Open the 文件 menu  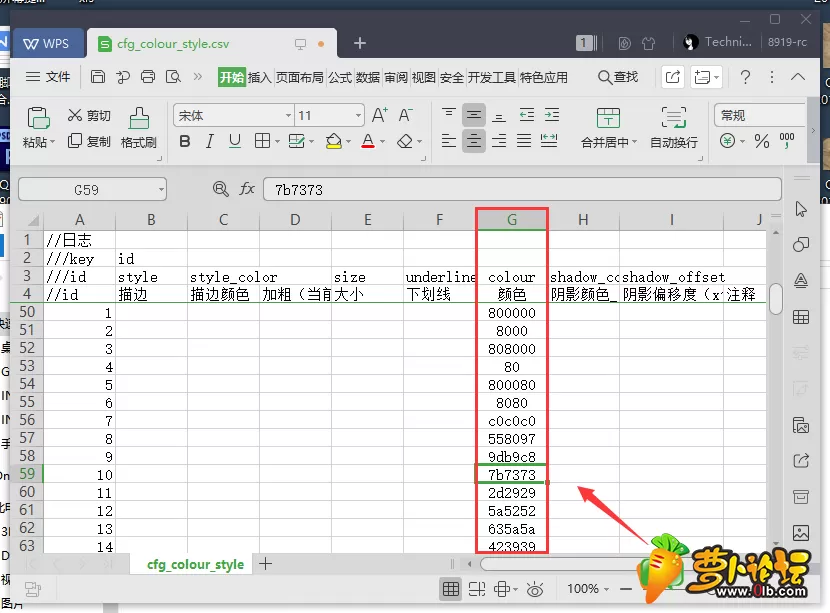coord(48,77)
